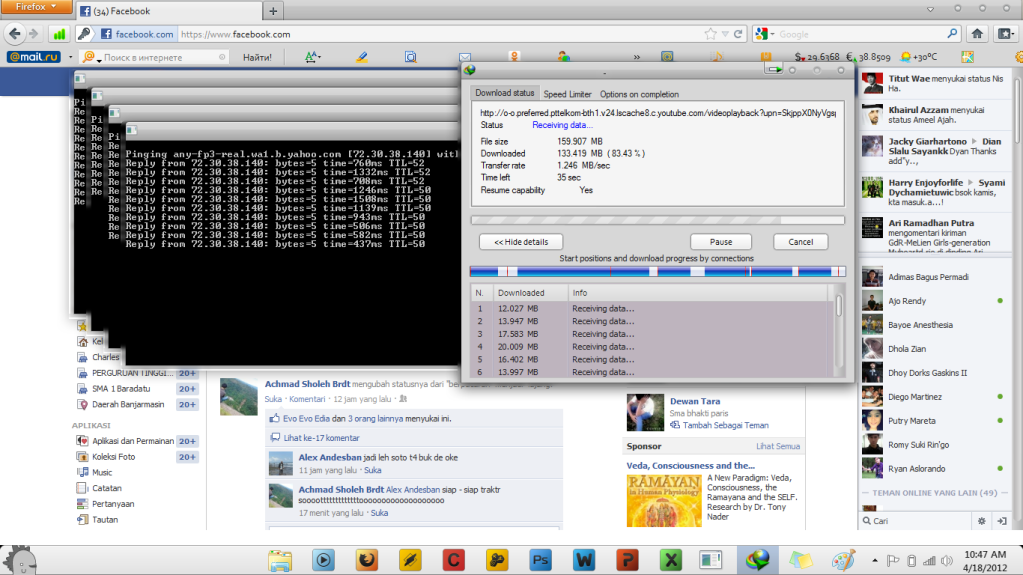Open Word from the taskbar
1023x575 pixels.
click(584, 560)
